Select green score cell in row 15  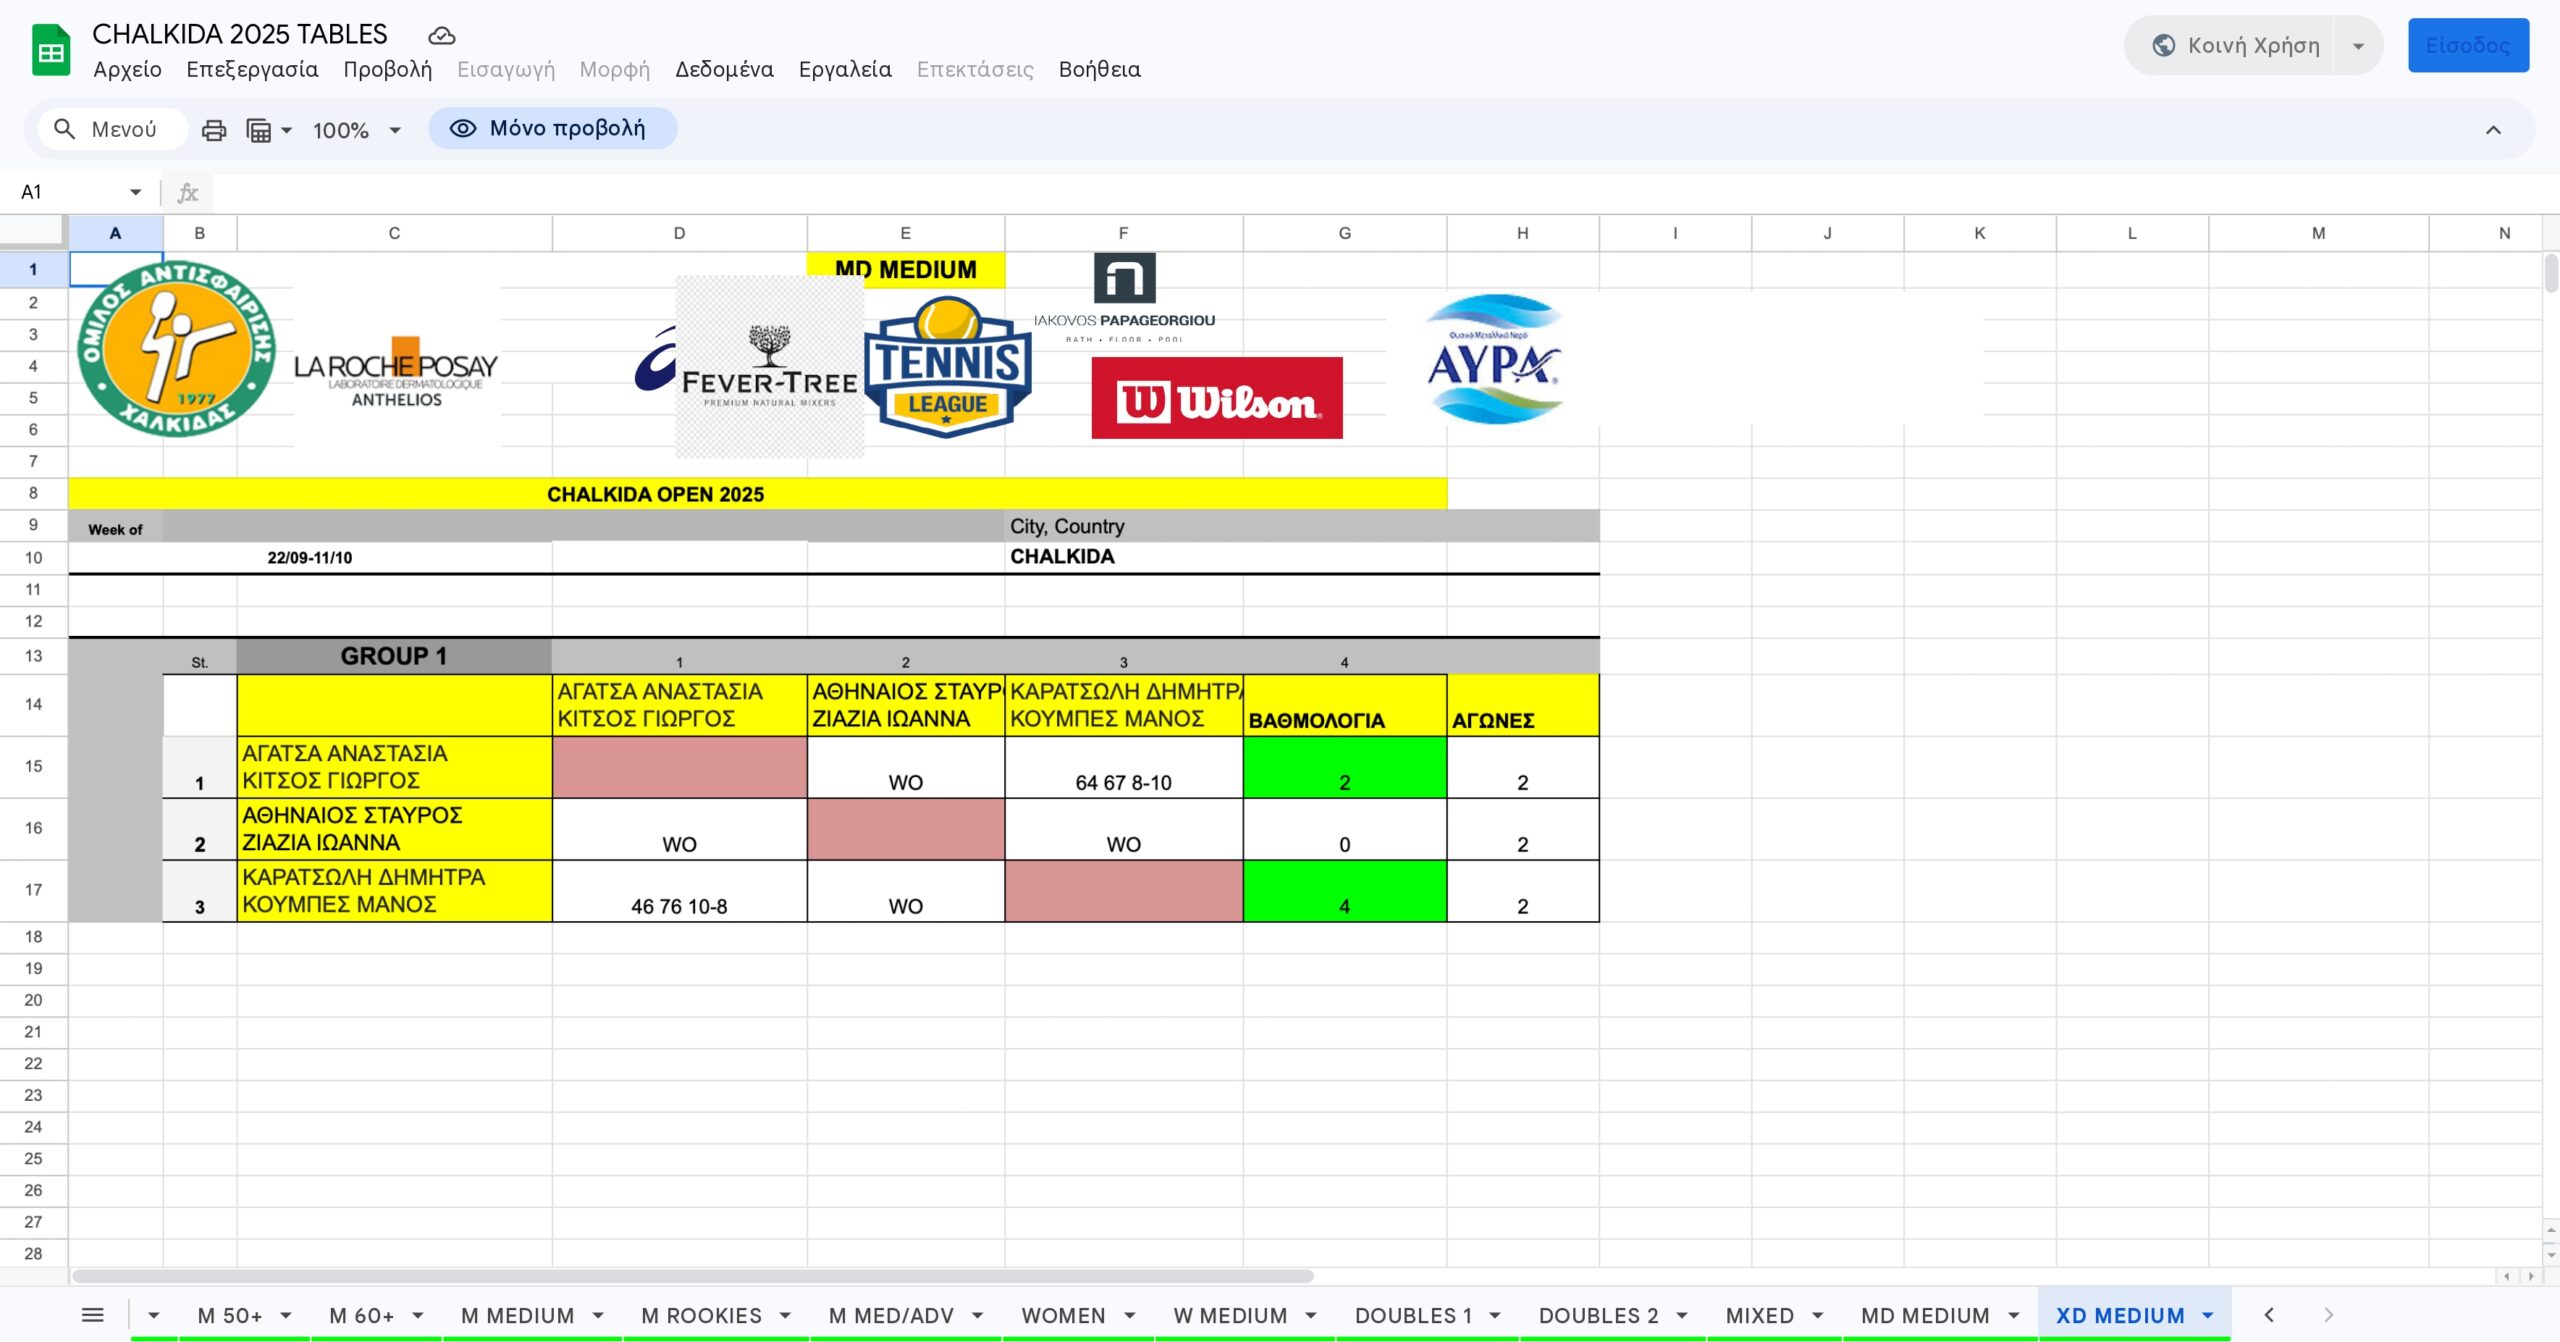(1344, 768)
